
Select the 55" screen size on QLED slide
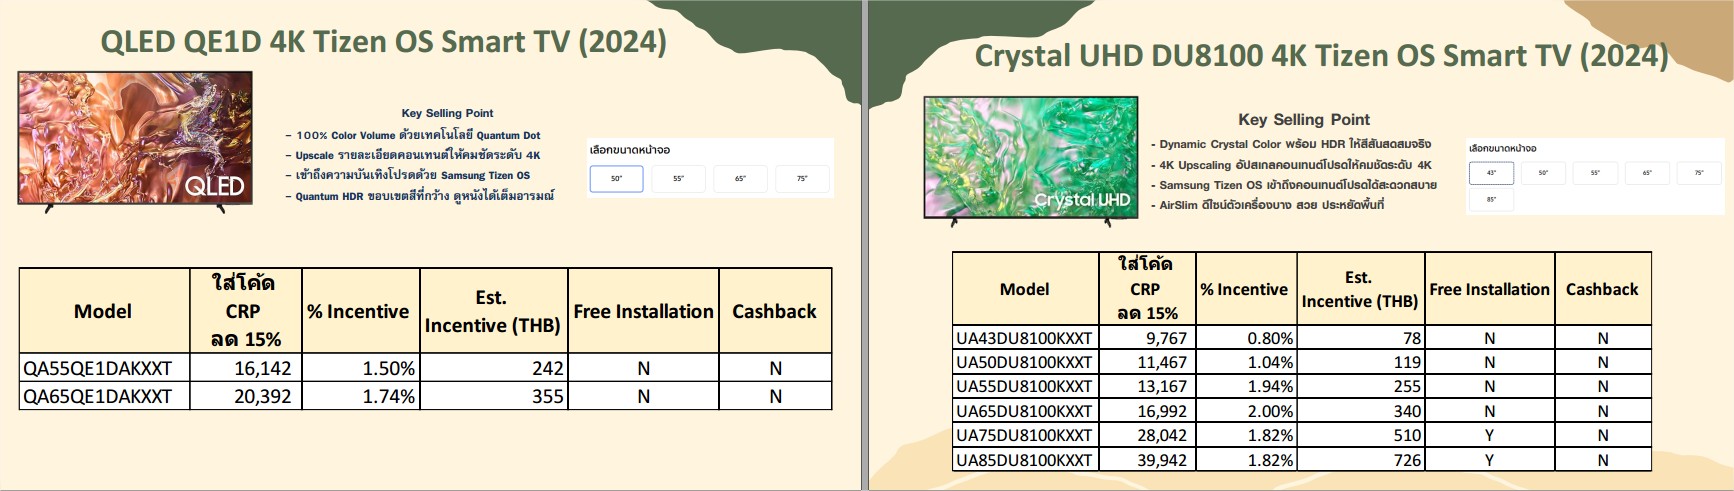tap(678, 179)
